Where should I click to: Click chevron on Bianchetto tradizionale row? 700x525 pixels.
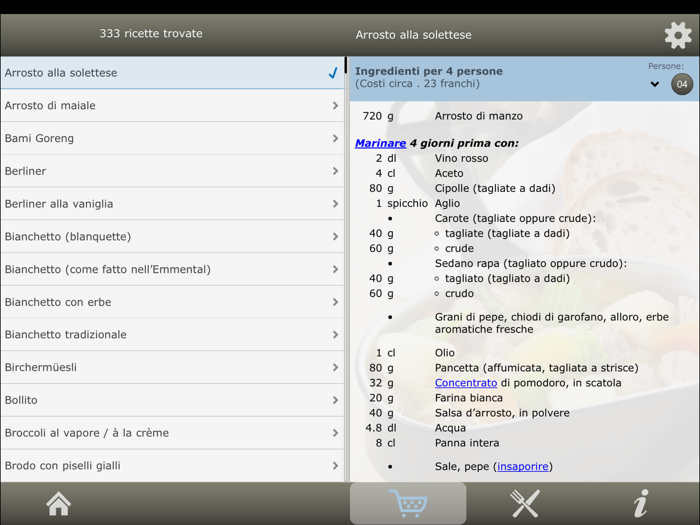pyautogui.click(x=335, y=334)
